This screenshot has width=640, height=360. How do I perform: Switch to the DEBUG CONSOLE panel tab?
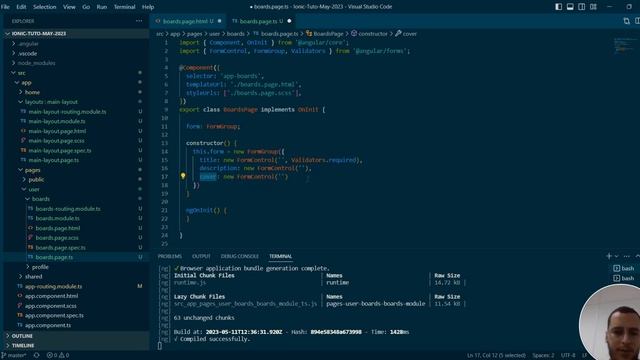[x=240, y=256]
